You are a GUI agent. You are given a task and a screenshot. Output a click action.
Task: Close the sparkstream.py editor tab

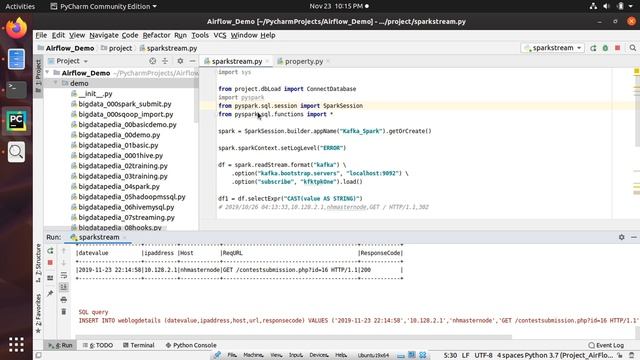click(x=267, y=61)
